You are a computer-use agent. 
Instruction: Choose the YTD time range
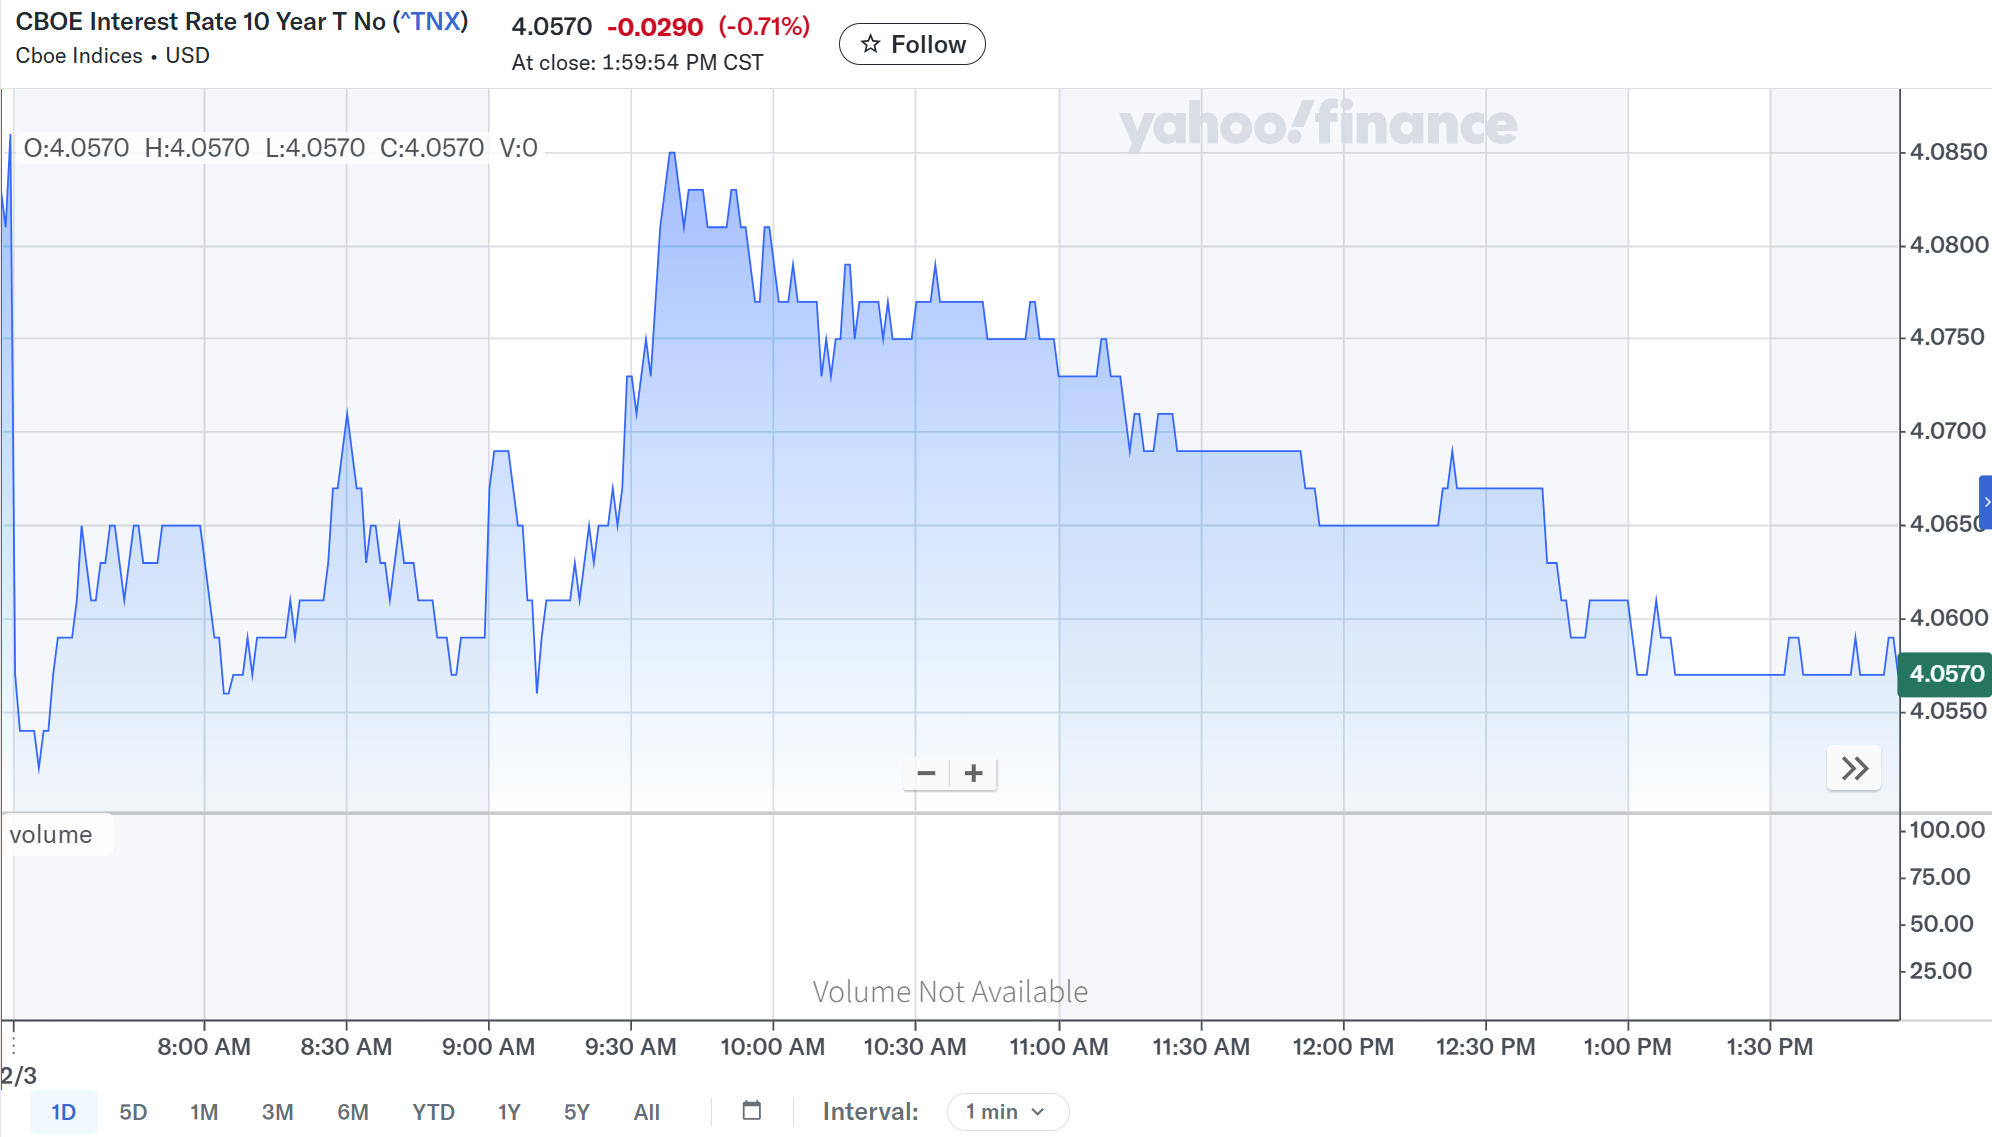coord(433,1112)
